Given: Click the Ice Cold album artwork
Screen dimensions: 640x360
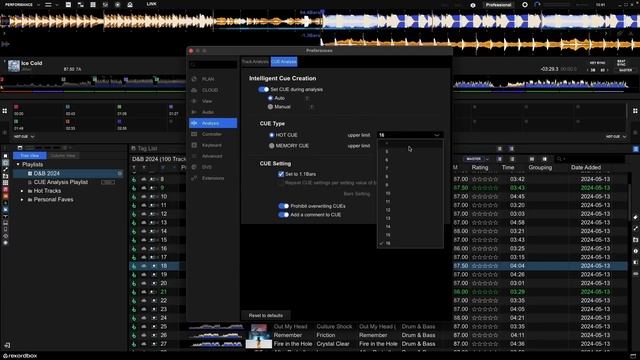Looking at the screenshot, I should (13, 66).
